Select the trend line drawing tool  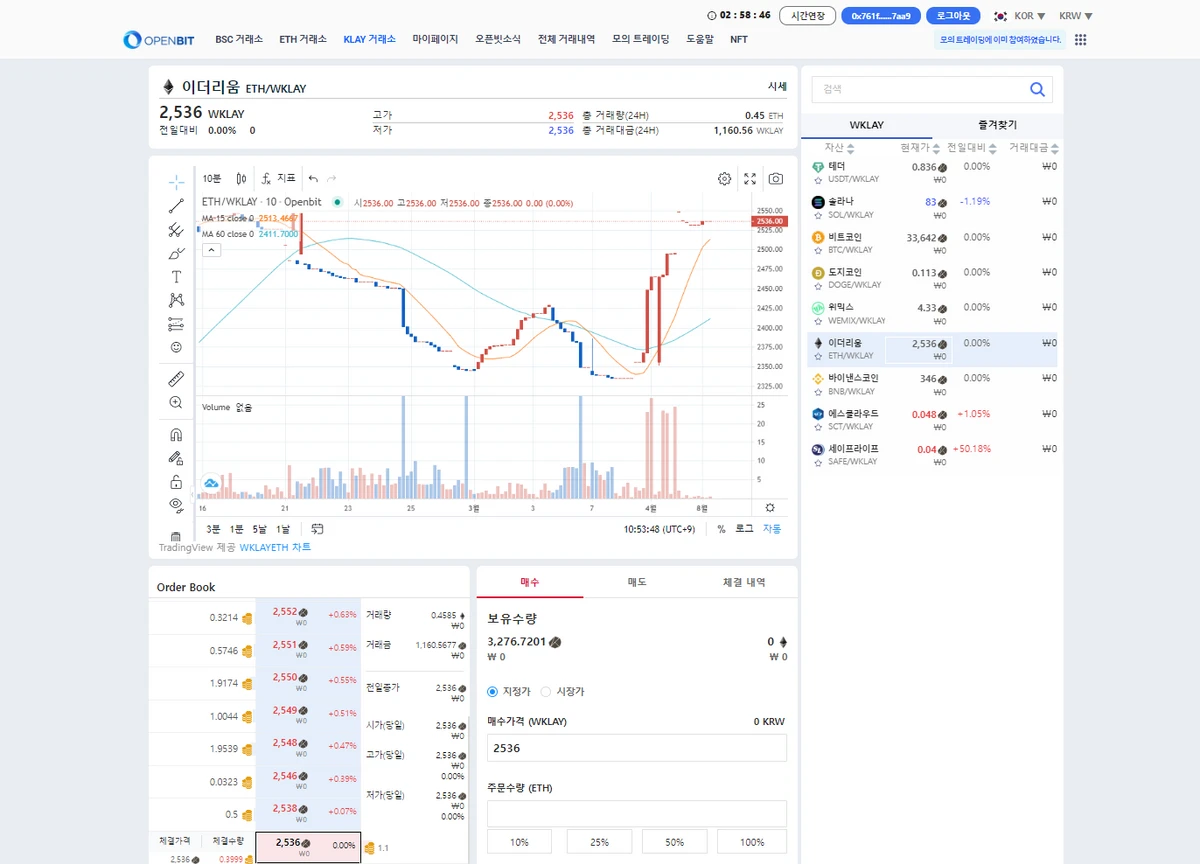click(176, 206)
